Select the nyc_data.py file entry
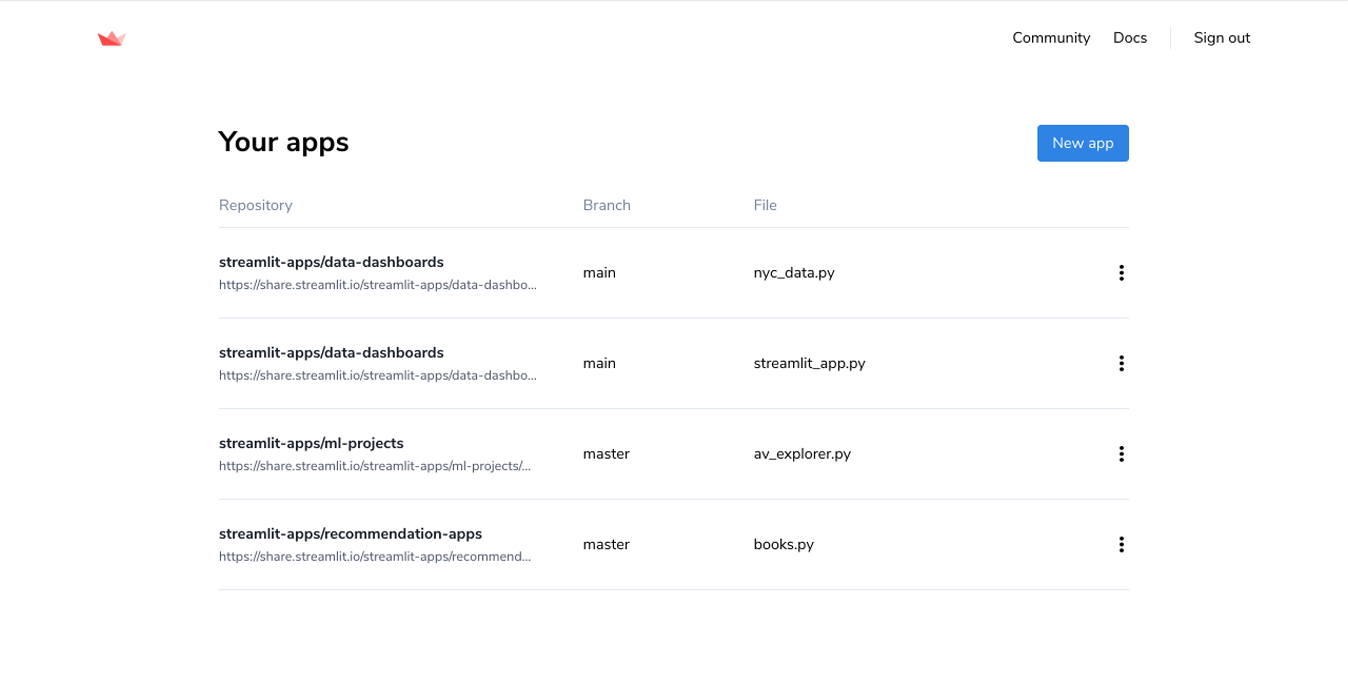The width and height of the screenshot is (1348, 688). (x=794, y=273)
